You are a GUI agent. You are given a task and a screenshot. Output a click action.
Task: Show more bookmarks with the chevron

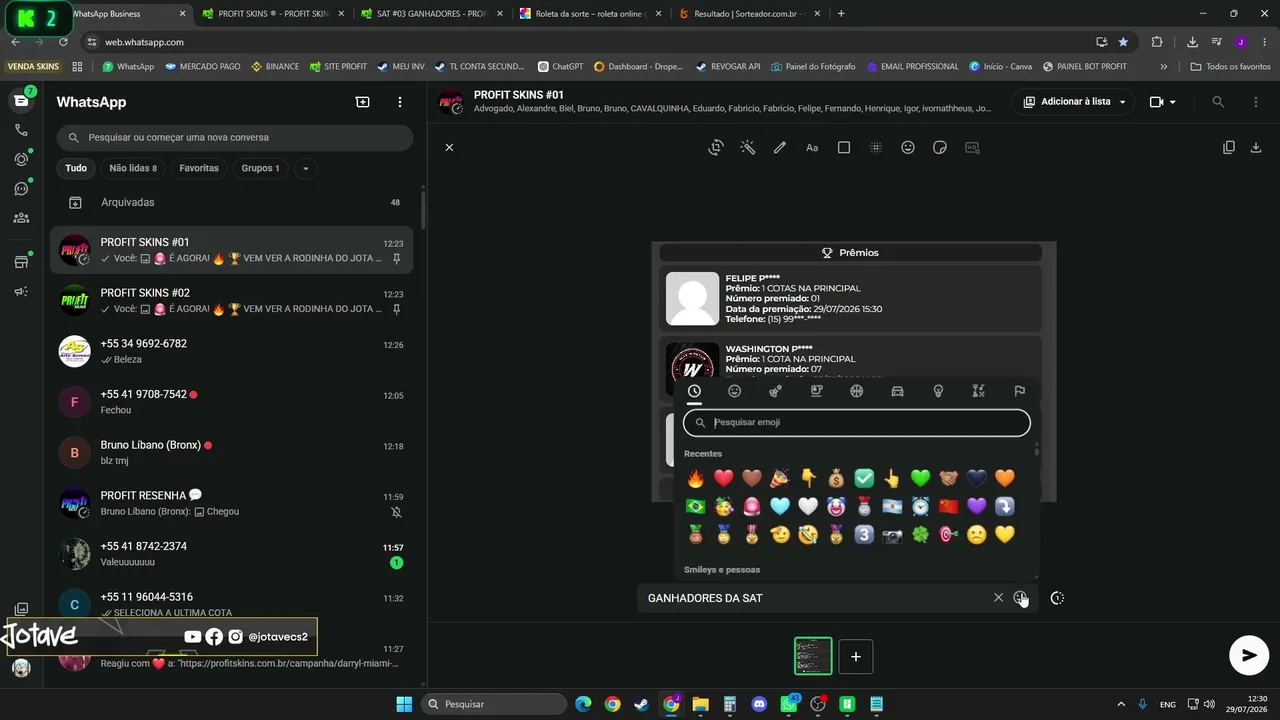pyautogui.click(x=1163, y=67)
